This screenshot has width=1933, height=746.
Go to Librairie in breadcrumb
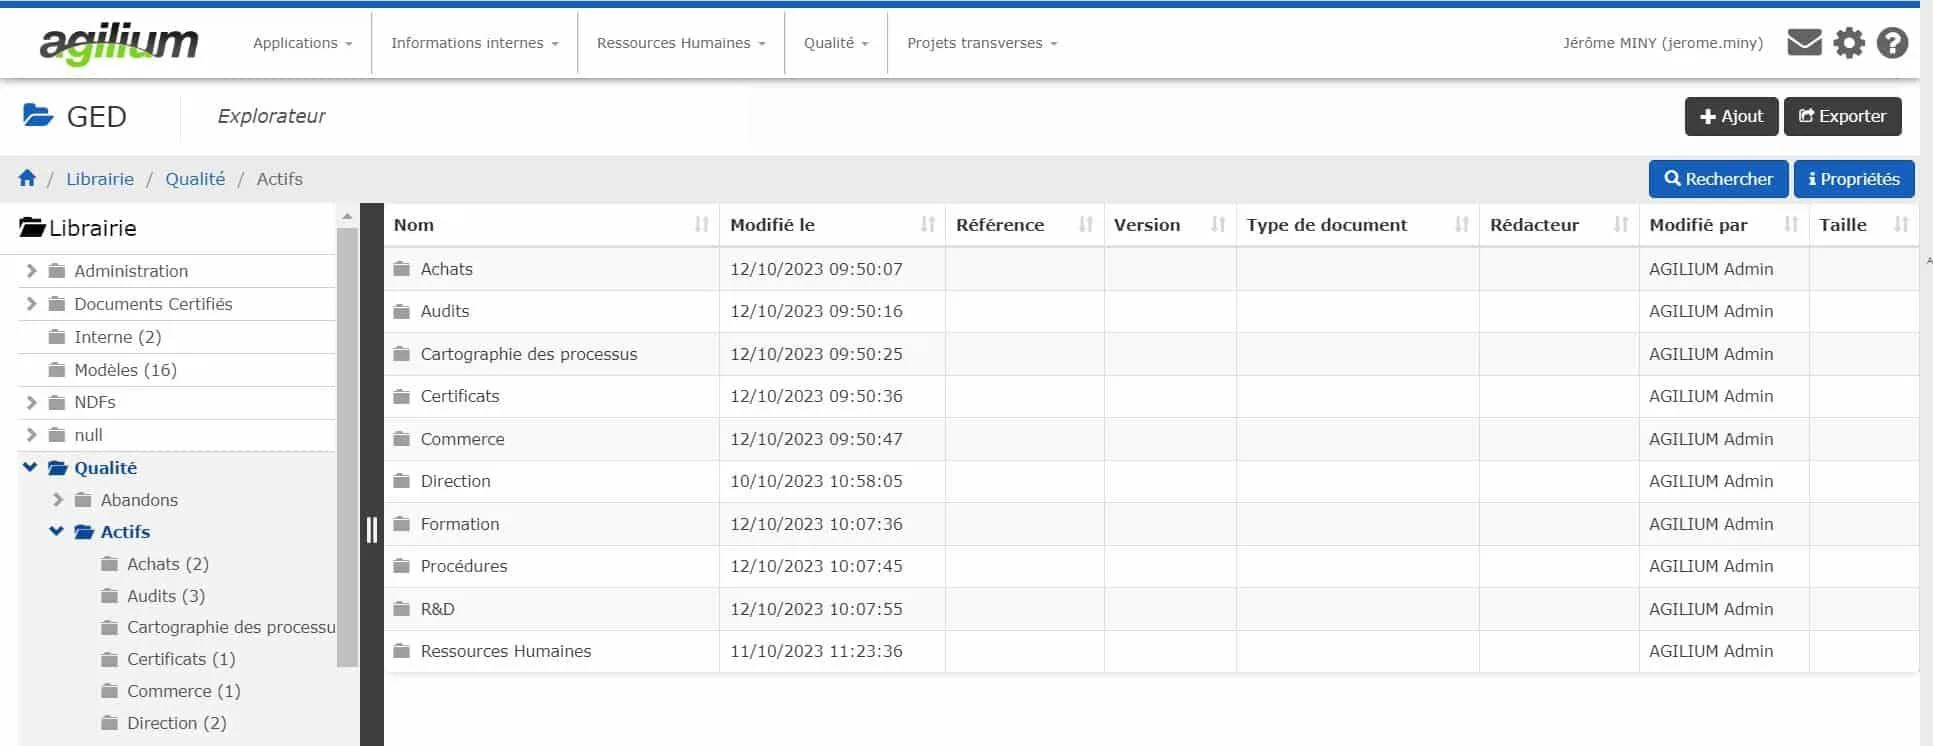click(x=100, y=179)
